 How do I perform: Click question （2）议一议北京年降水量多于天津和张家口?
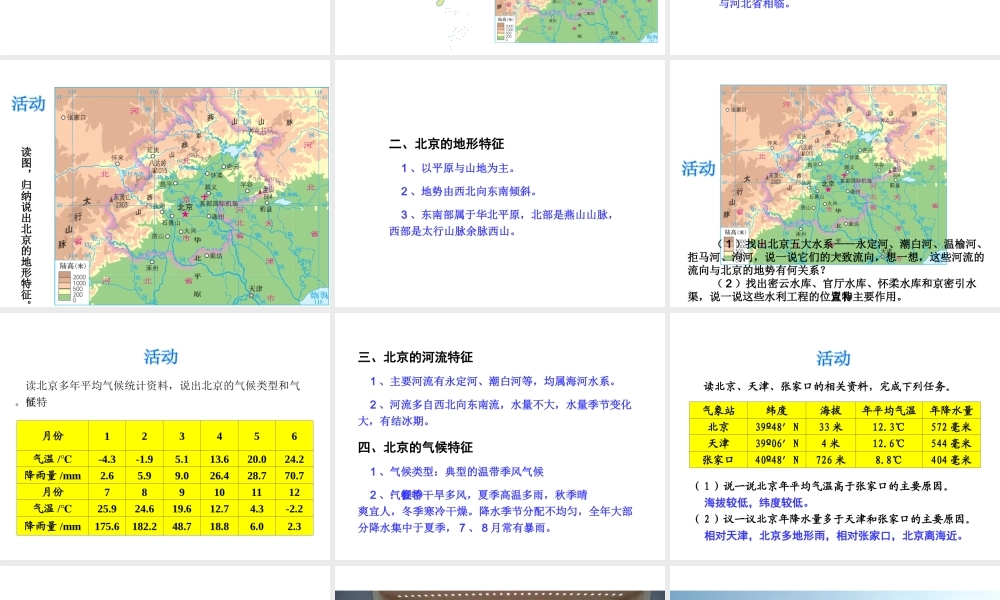point(834,519)
